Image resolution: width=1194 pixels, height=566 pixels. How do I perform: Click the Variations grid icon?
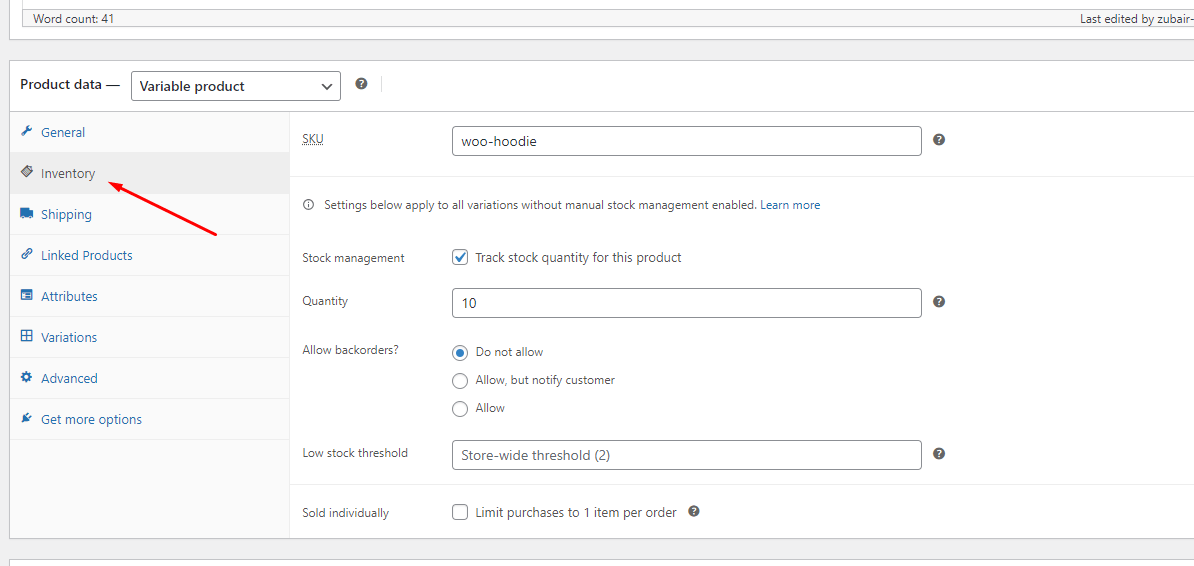point(27,337)
